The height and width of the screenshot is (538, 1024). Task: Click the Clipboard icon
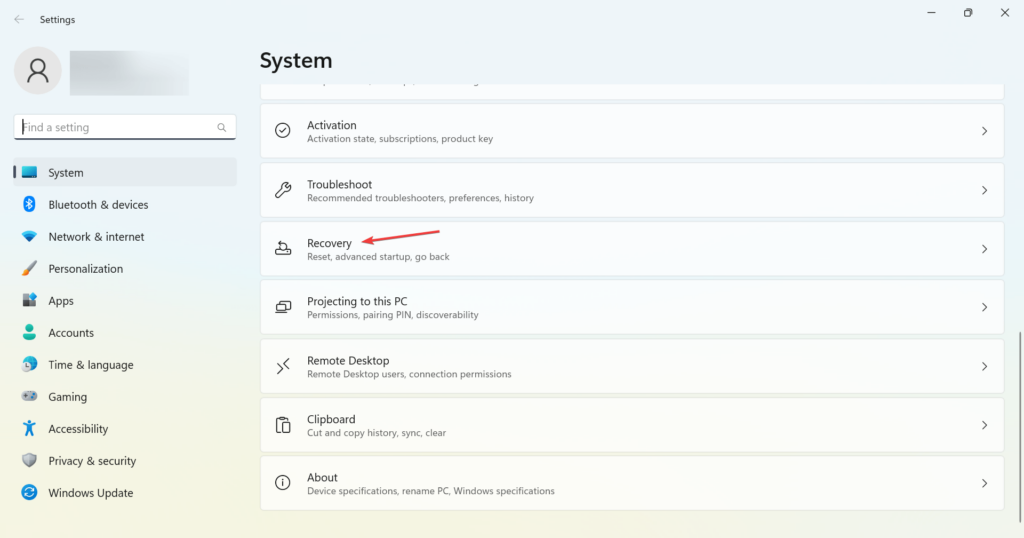point(283,425)
